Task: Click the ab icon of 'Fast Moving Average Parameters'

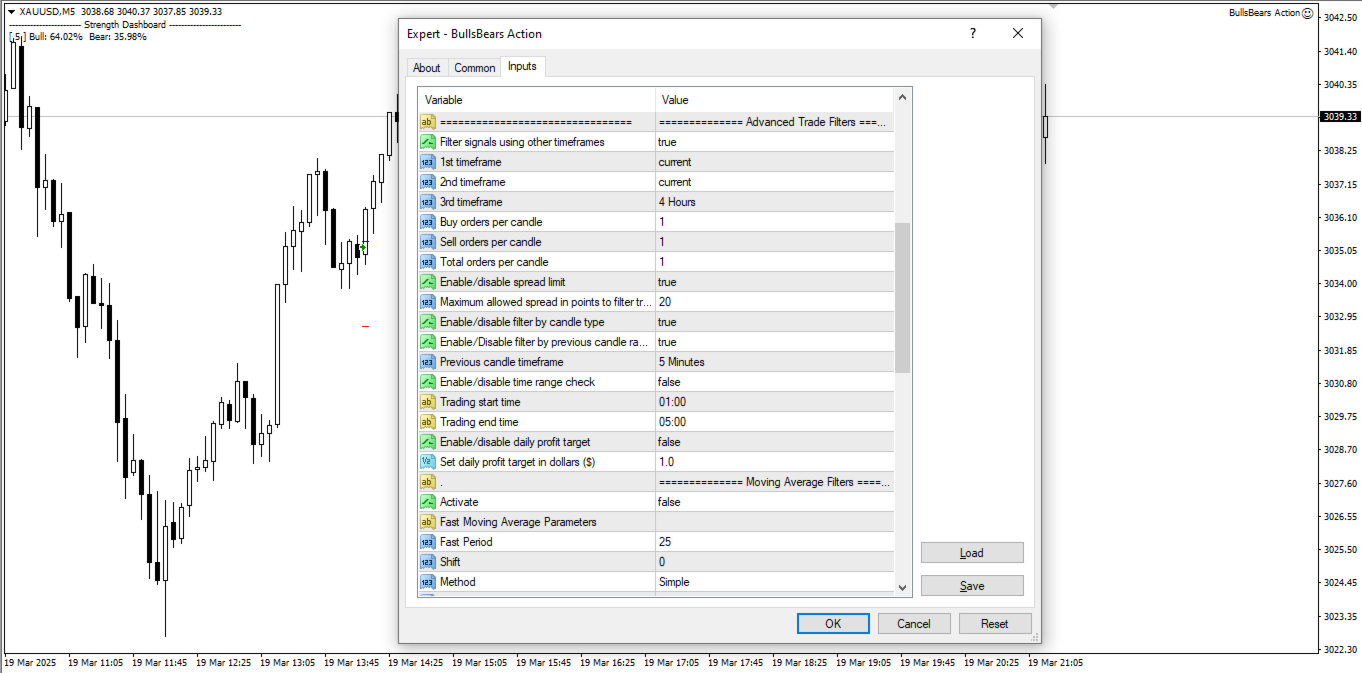Action: (x=427, y=522)
